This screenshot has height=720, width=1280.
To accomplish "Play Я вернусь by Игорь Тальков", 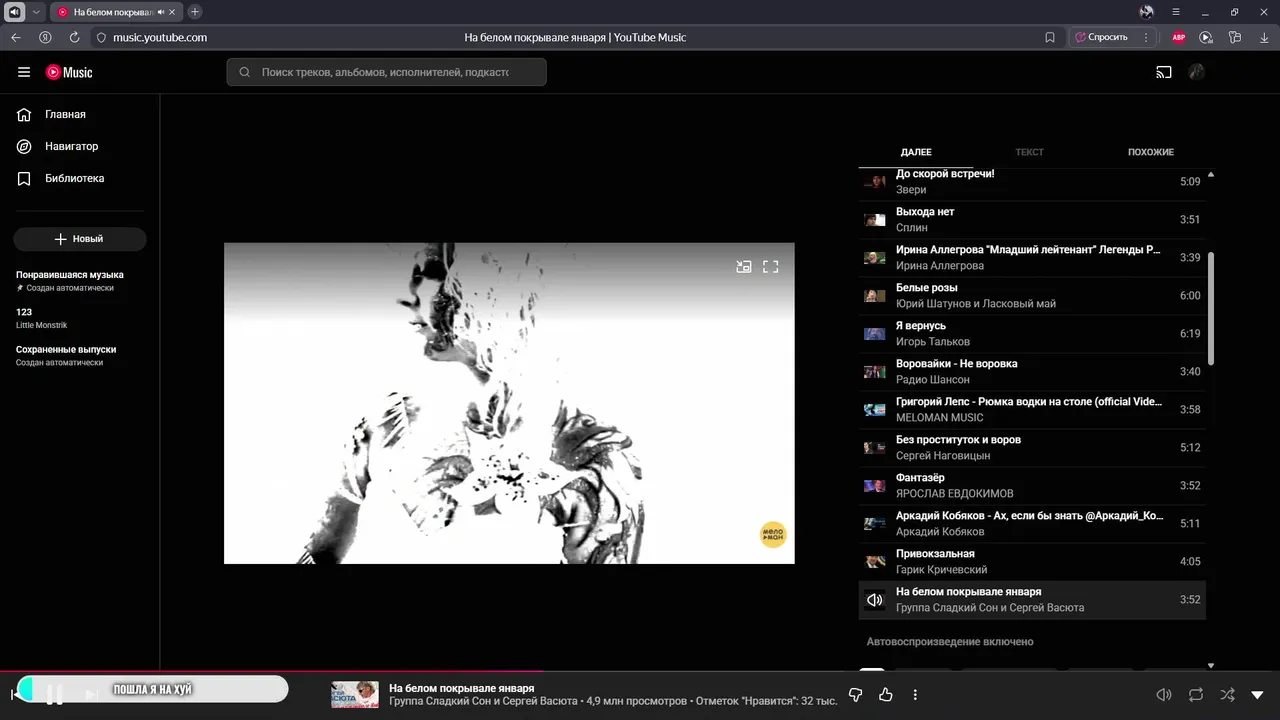I will [1032, 333].
